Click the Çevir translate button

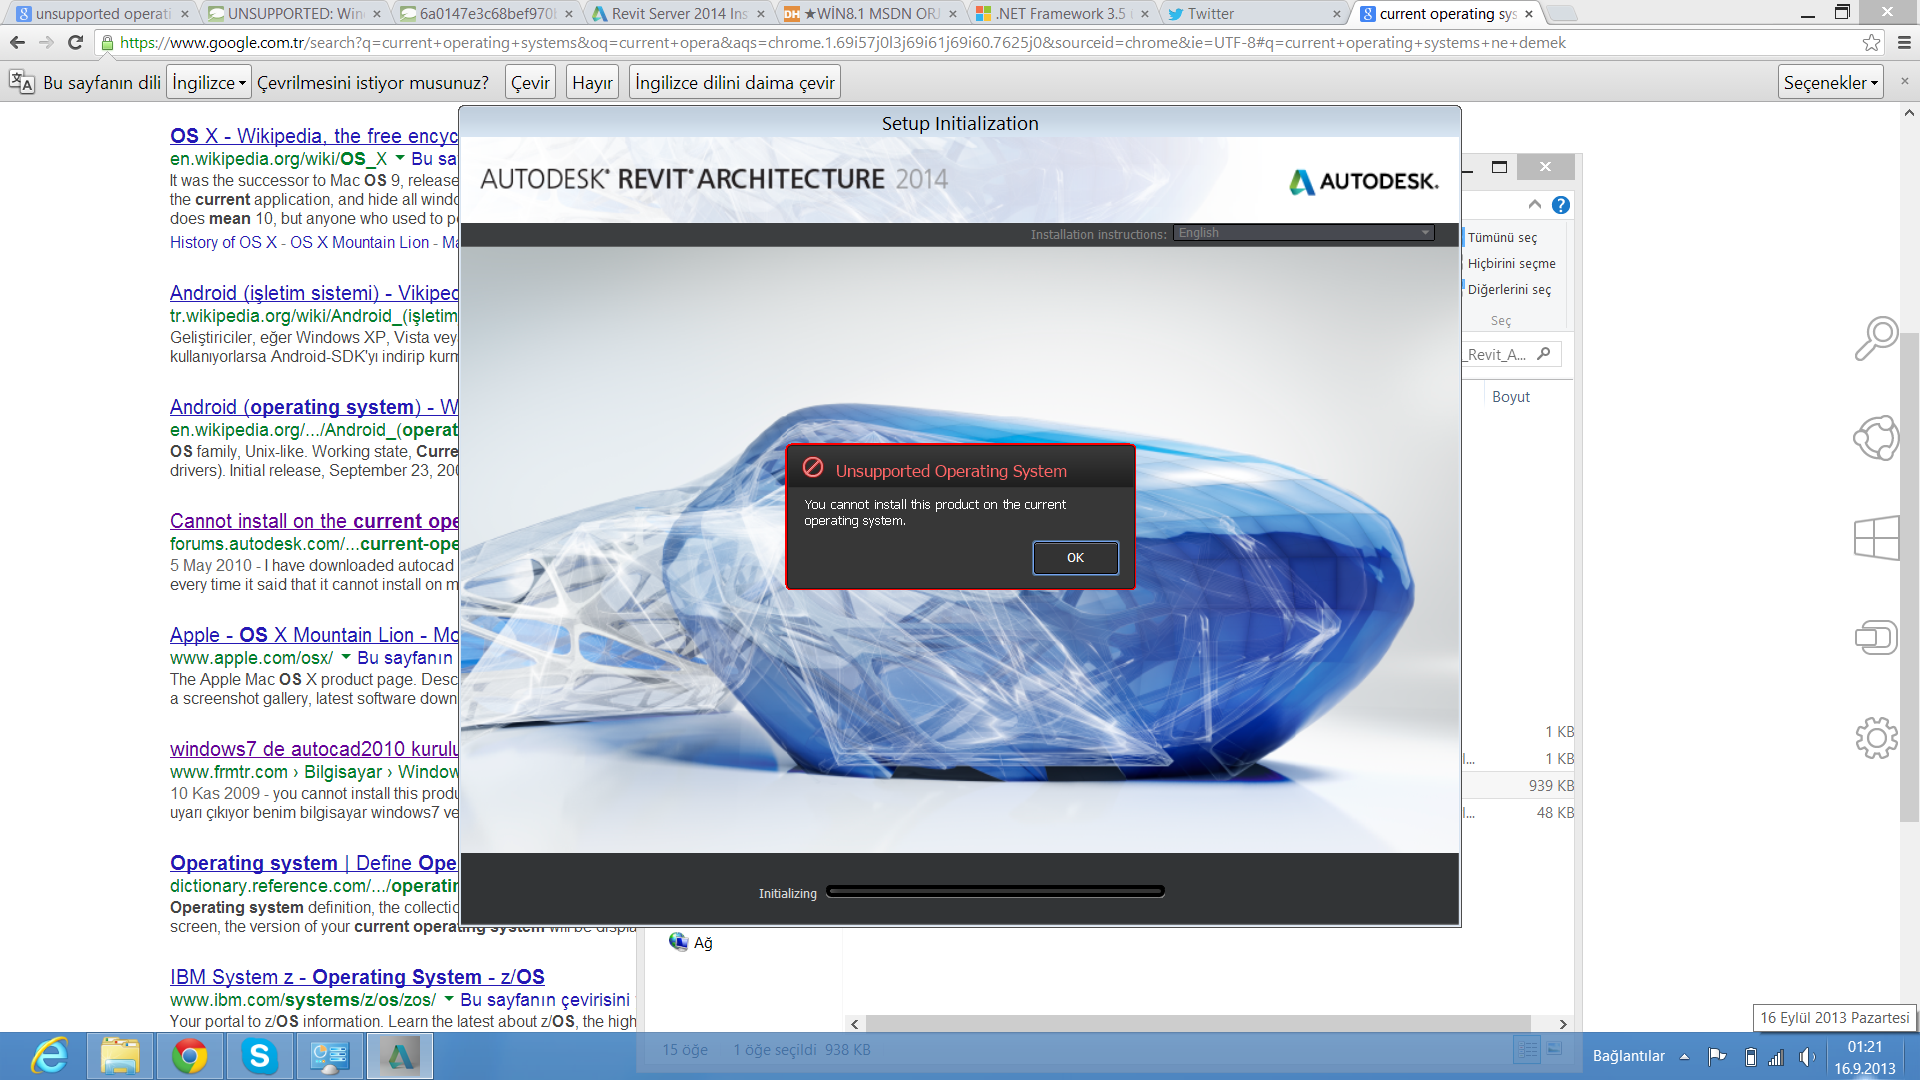pos(530,82)
